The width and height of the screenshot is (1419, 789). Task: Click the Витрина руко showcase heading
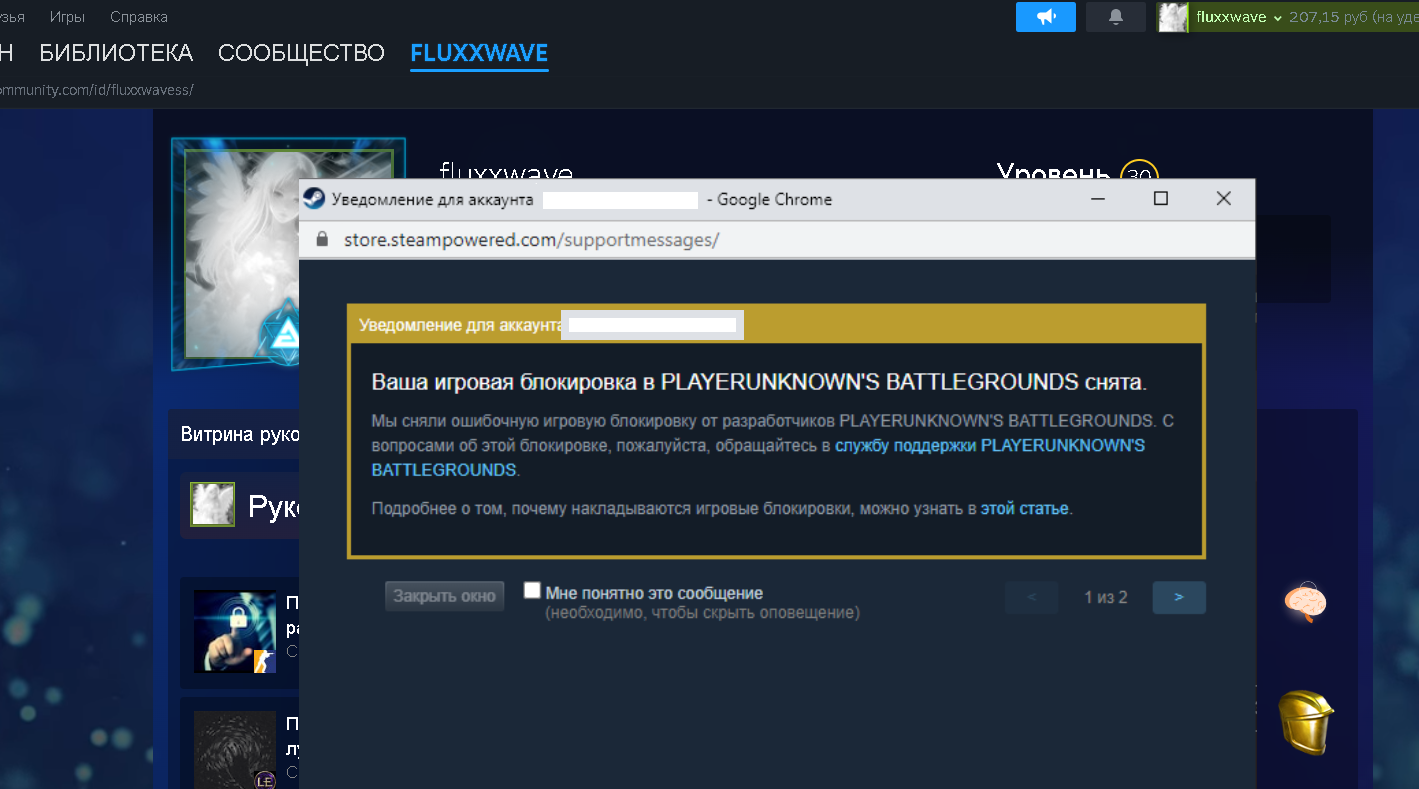tap(240, 435)
